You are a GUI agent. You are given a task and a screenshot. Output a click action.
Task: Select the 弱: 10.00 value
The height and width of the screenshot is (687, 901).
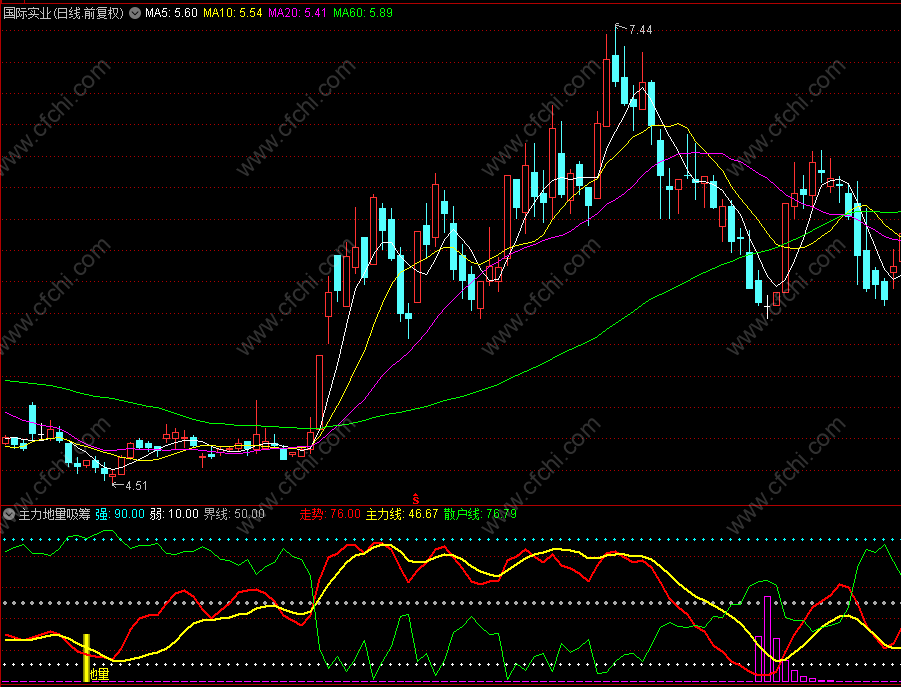pos(174,514)
